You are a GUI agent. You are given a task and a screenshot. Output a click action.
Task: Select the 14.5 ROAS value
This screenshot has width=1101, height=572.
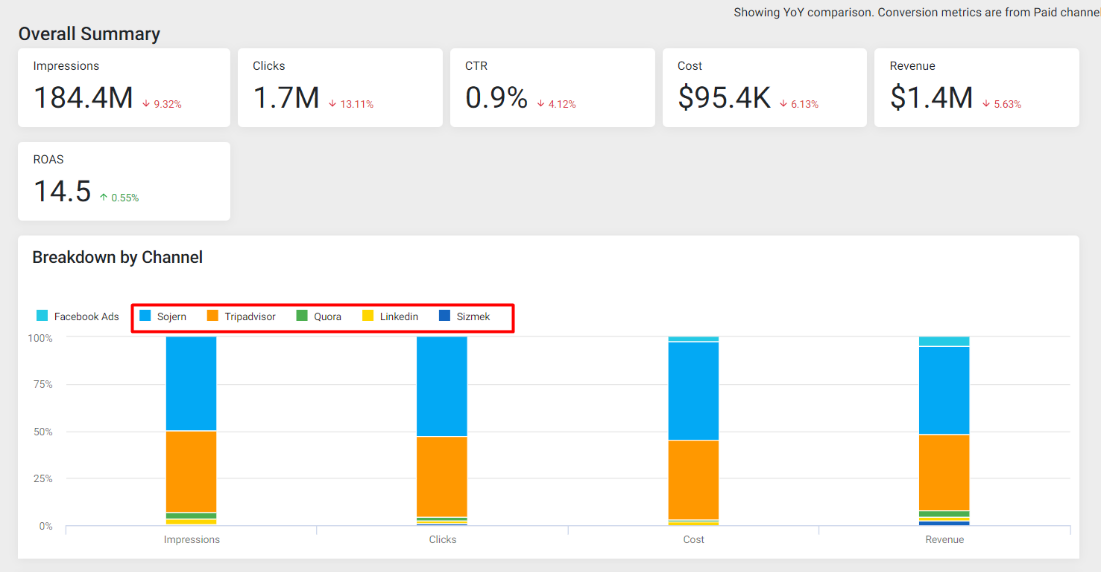(x=62, y=191)
